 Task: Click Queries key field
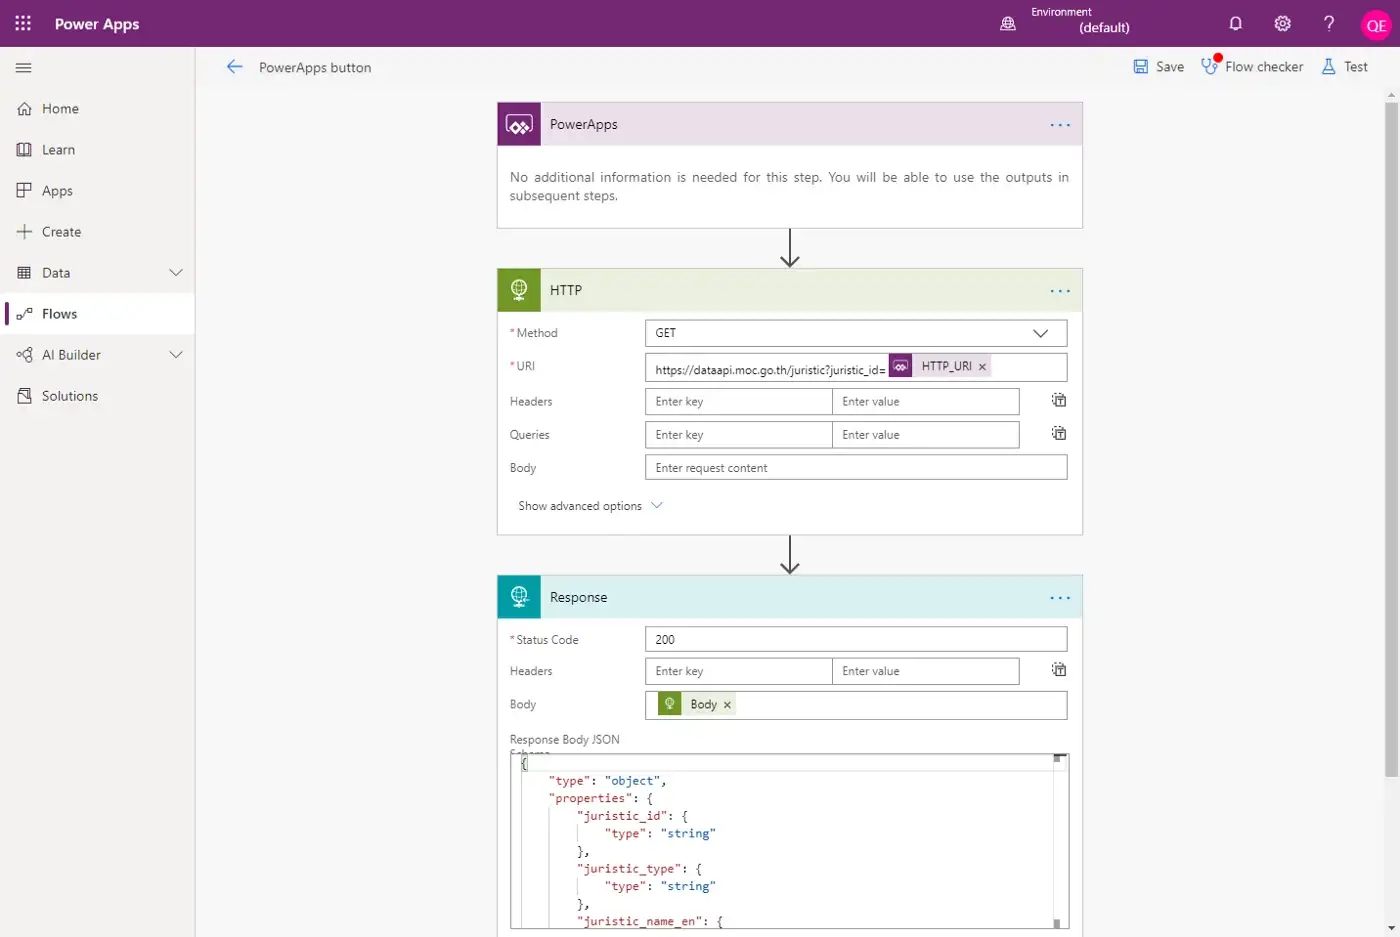[739, 435]
